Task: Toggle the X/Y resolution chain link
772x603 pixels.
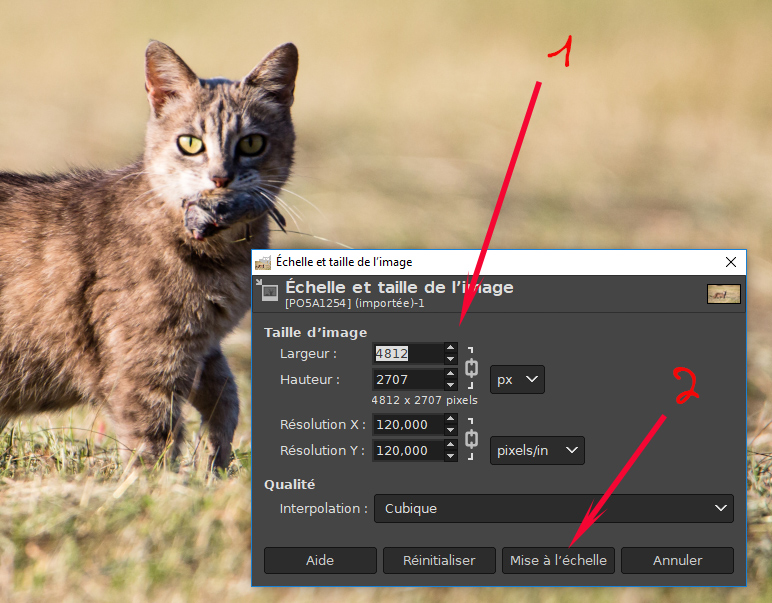Action: point(471,438)
